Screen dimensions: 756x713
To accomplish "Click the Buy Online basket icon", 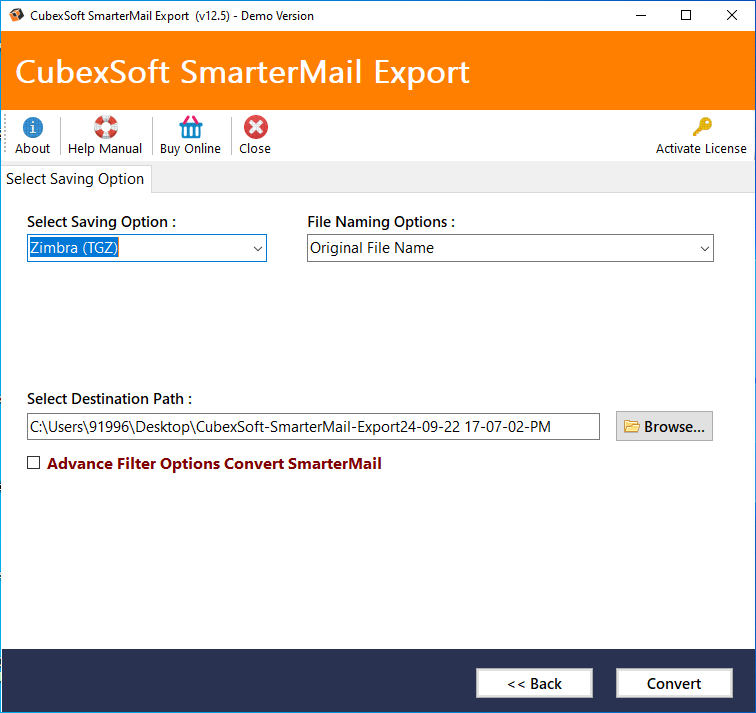I will pos(190,127).
